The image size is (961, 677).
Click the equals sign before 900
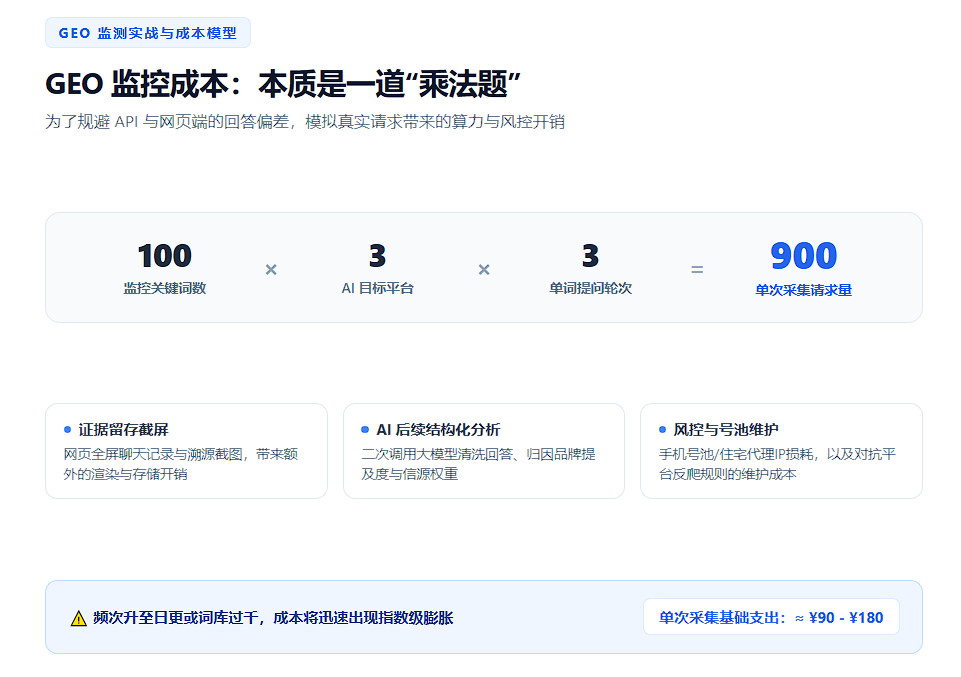697,270
